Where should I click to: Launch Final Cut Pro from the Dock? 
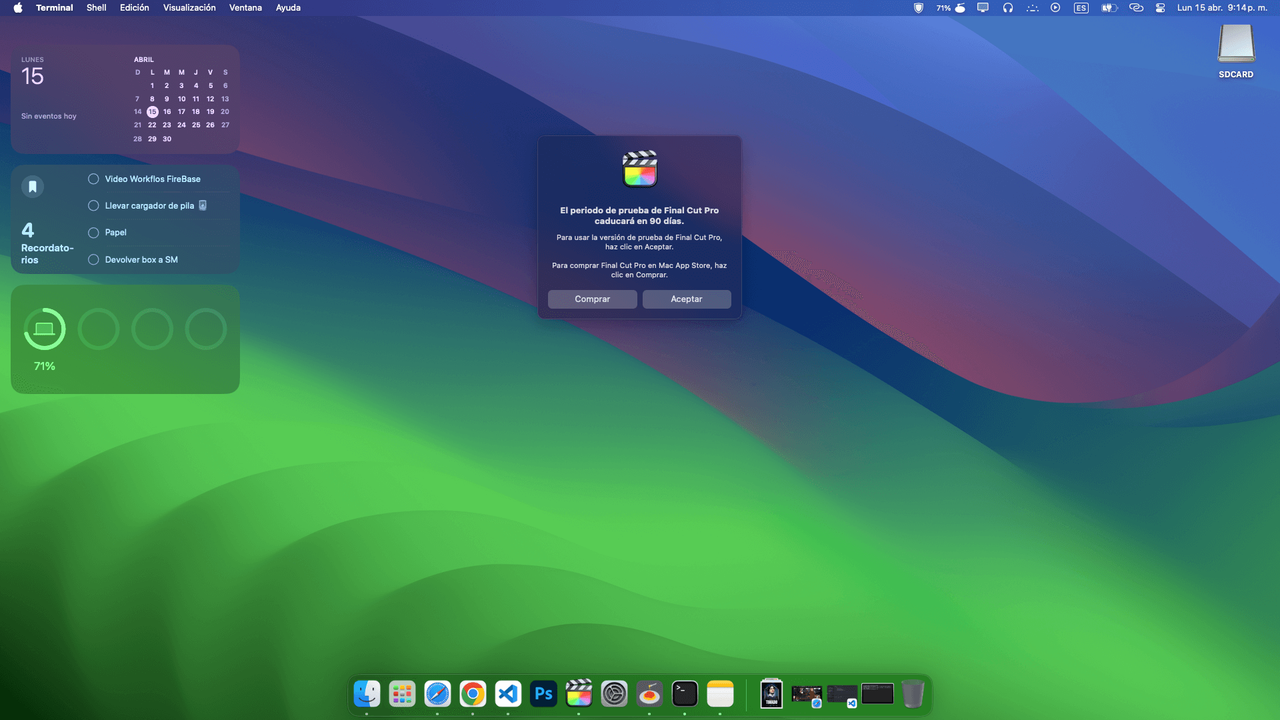(578, 693)
